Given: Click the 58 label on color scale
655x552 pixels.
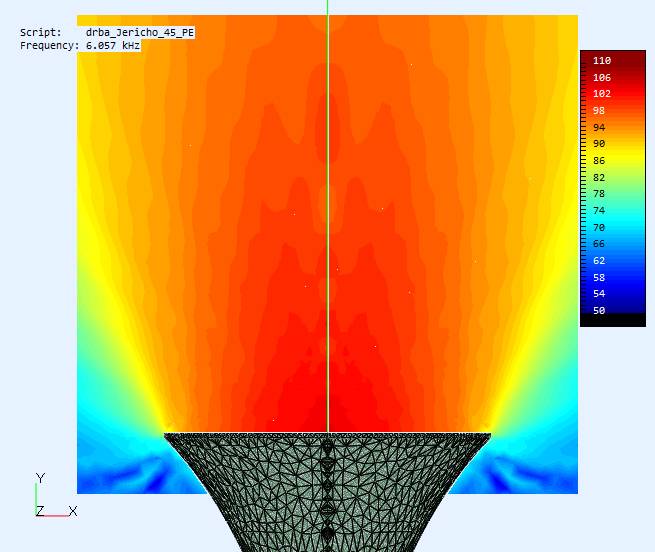Looking at the screenshot, I should (599, 277).
